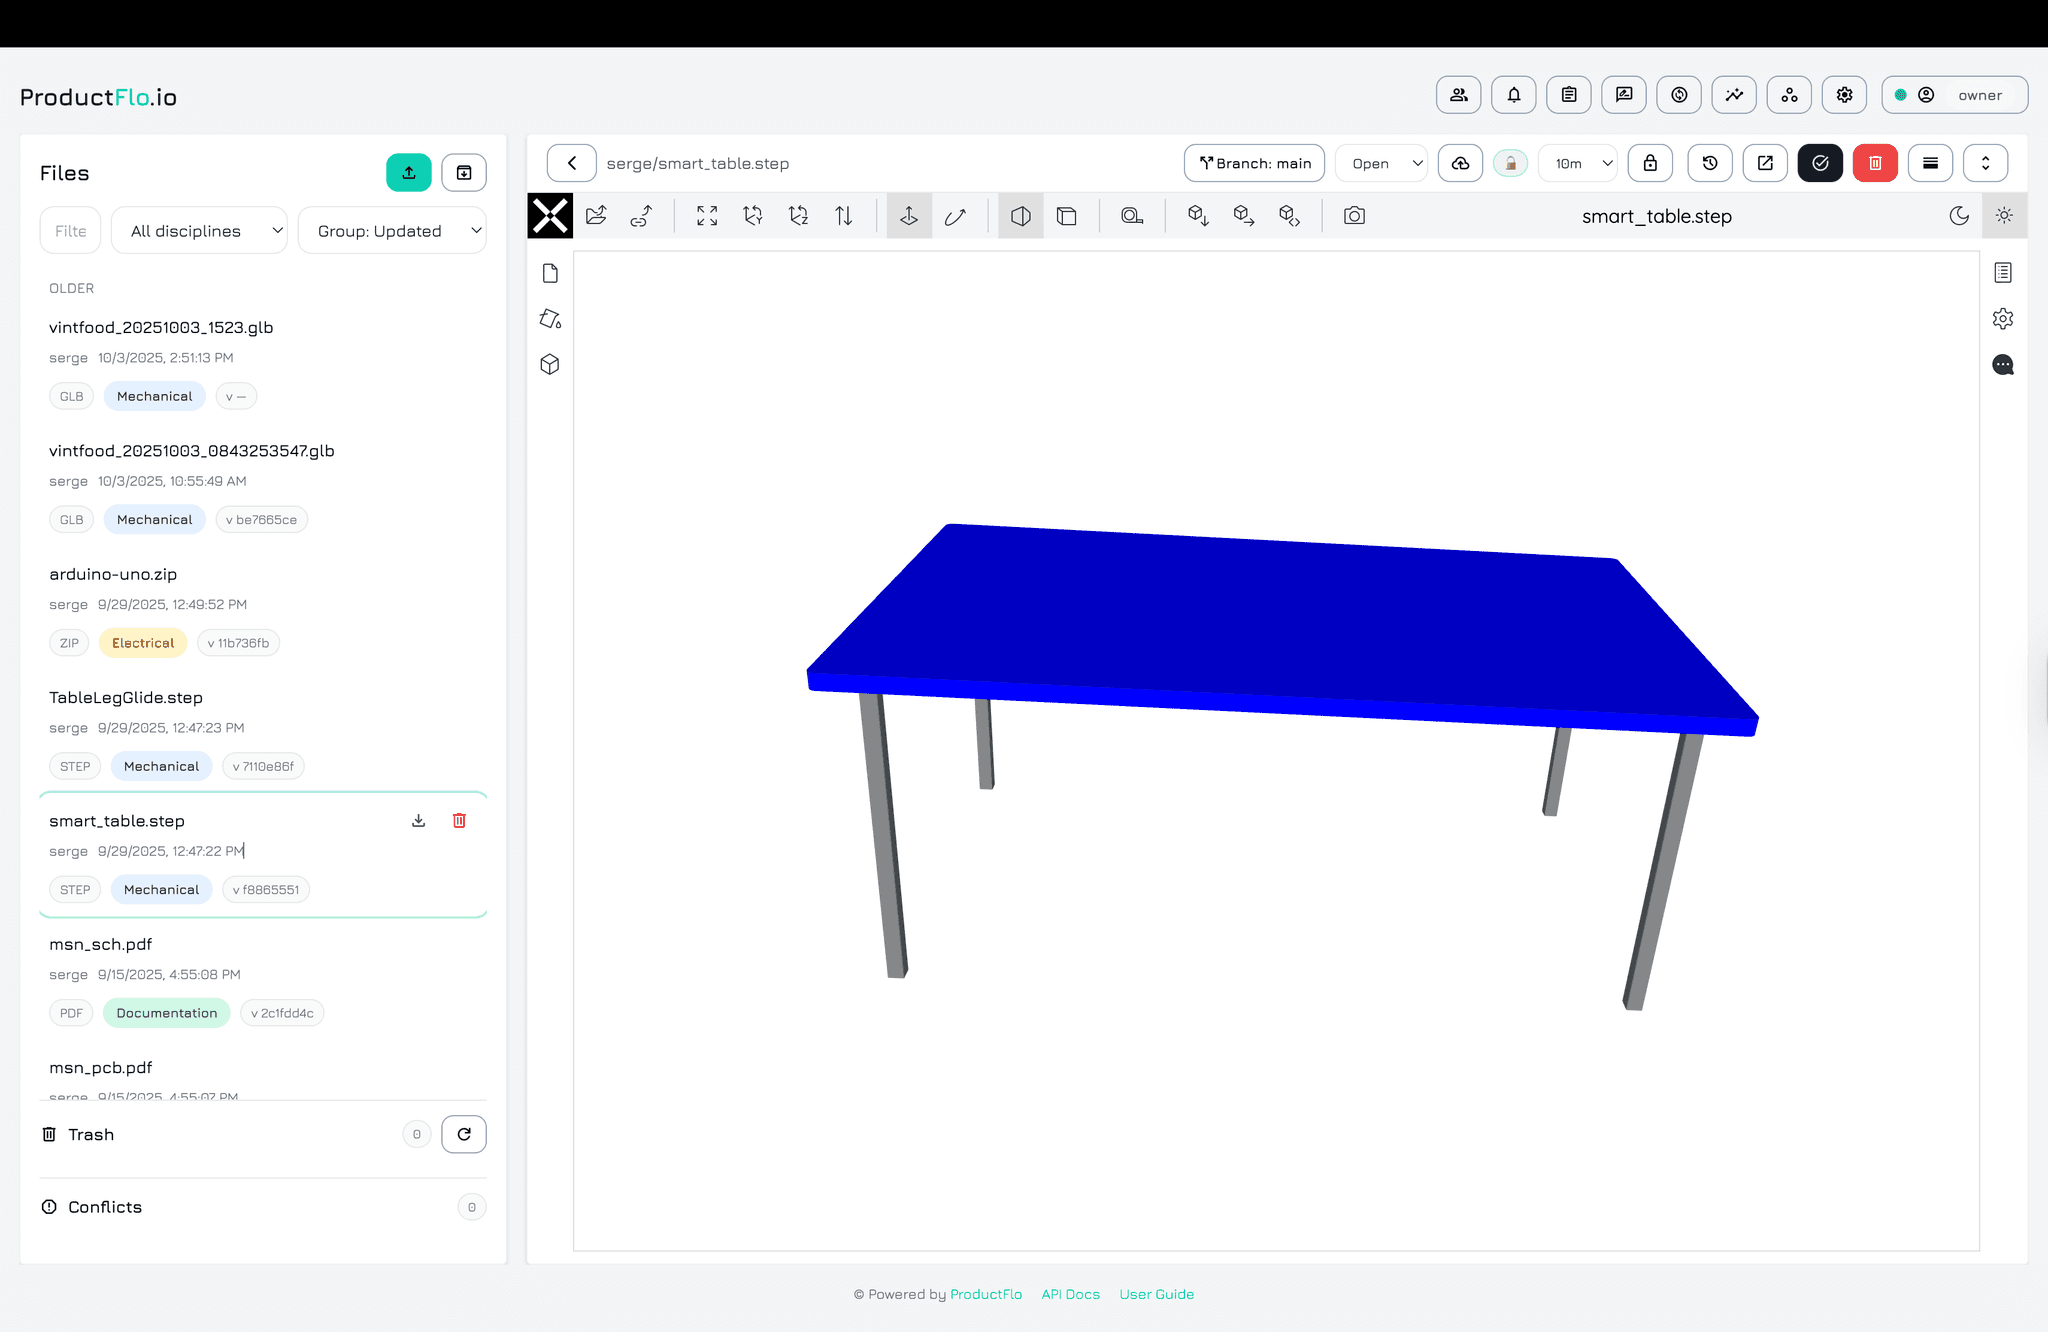
Task: Click the red delete file button in header
Action: tap(1875, 163)
